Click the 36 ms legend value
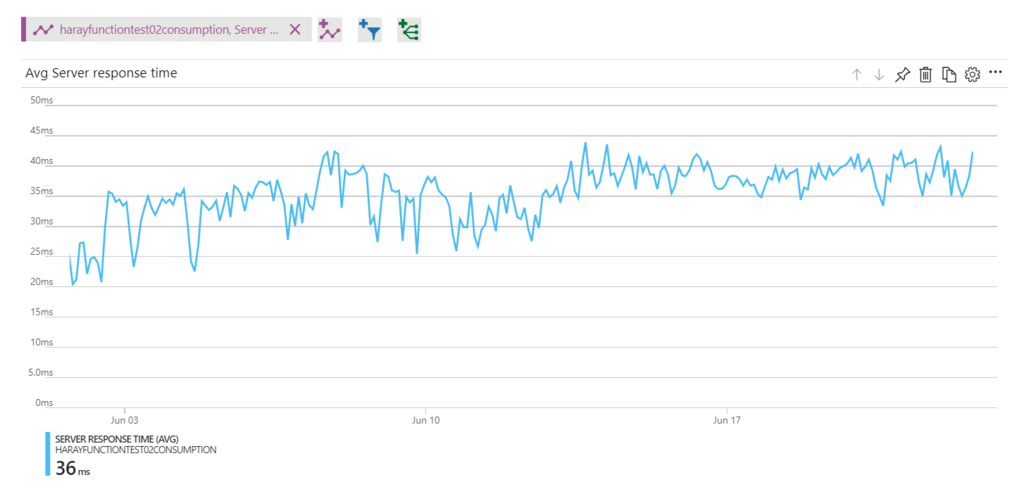The height and width of the screenshot is (501, 1024). [x=72, y=468]
